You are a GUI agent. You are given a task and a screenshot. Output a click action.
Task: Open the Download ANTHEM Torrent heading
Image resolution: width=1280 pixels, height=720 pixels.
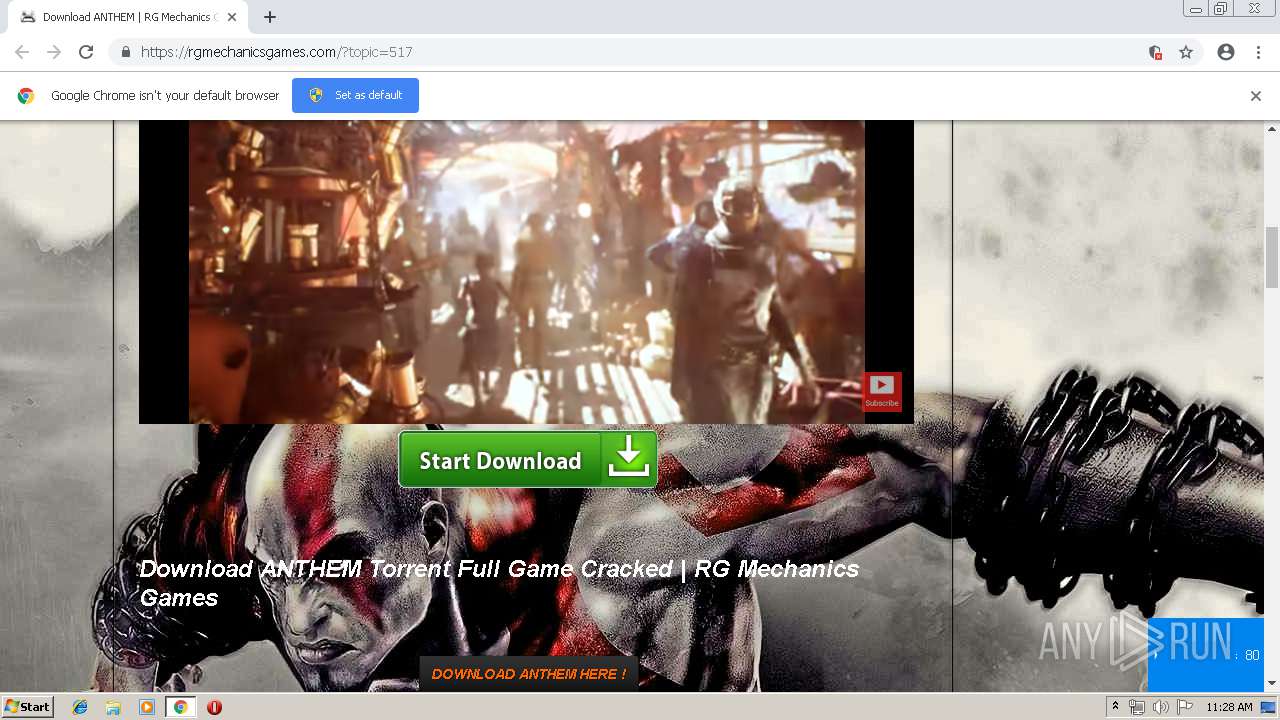click(499, 583)
